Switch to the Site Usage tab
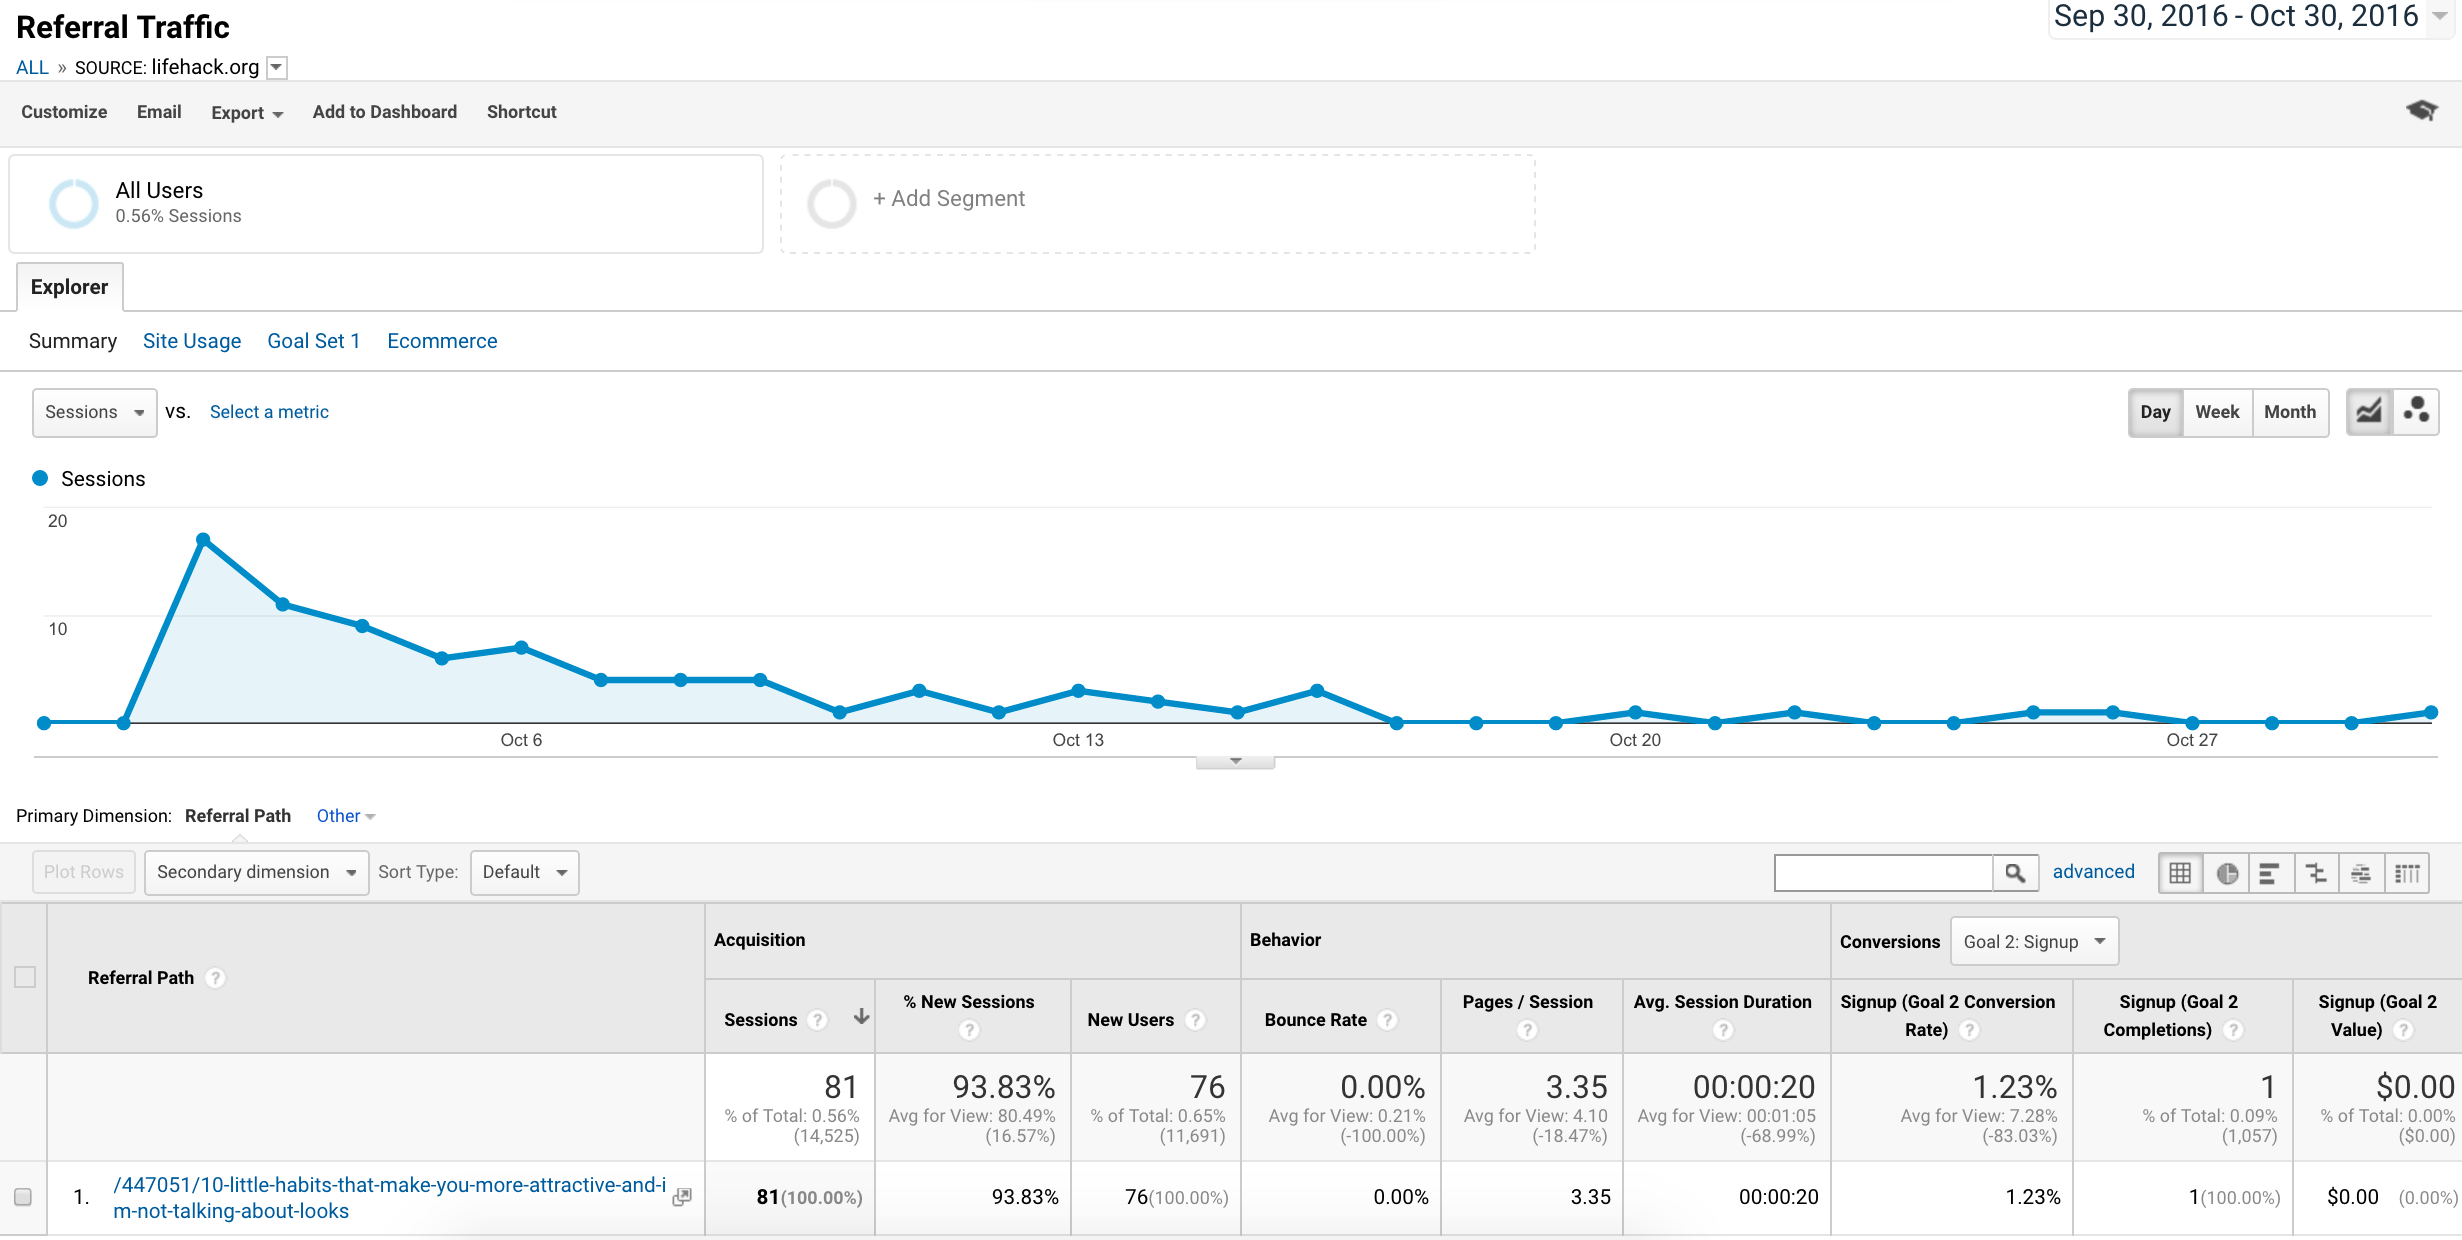 click(x=192, y=341)
